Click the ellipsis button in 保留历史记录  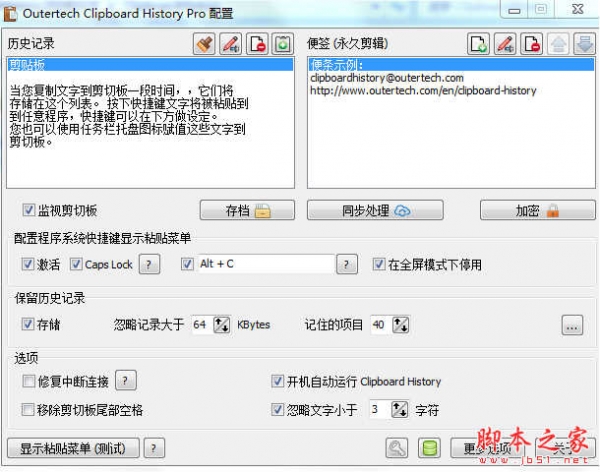572,325
